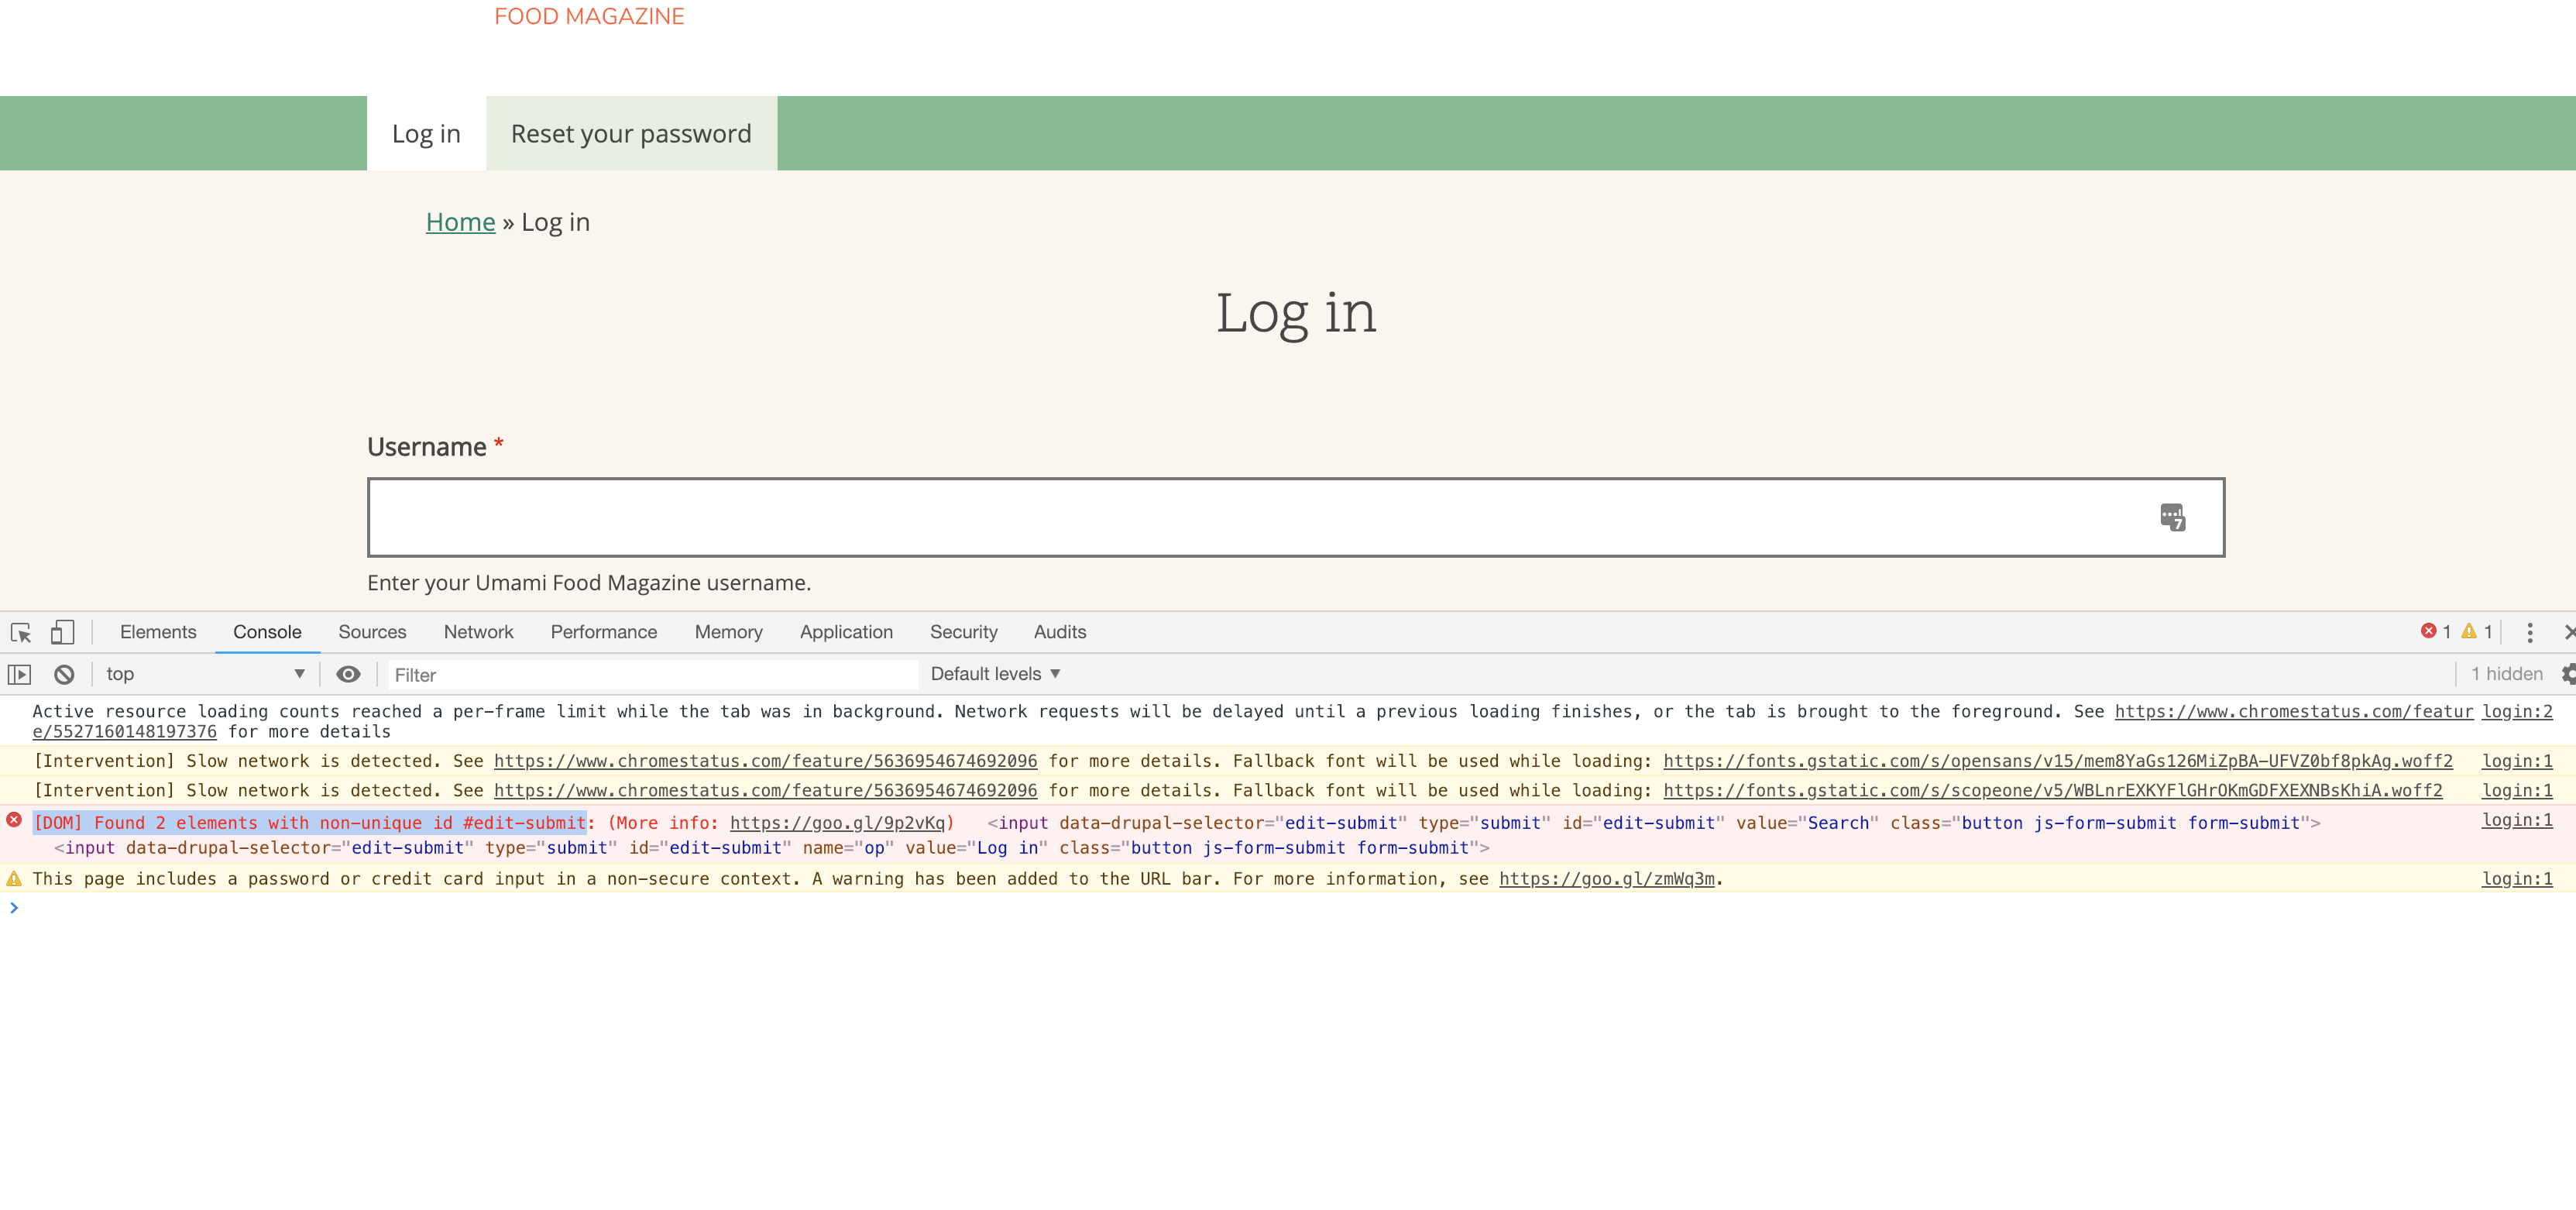The height and width of the screenshot is (1210, 2576).
Task: Click the Enter your Umami username help text
Action: click(588, 583)
